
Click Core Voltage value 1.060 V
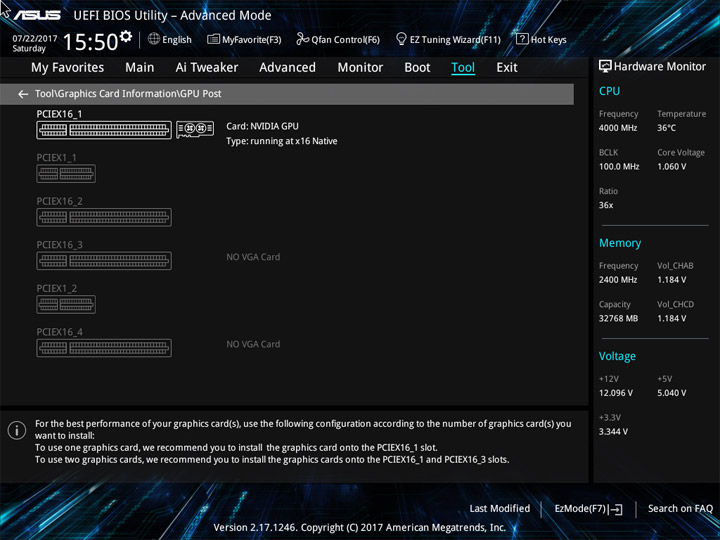tap(671, 167)
